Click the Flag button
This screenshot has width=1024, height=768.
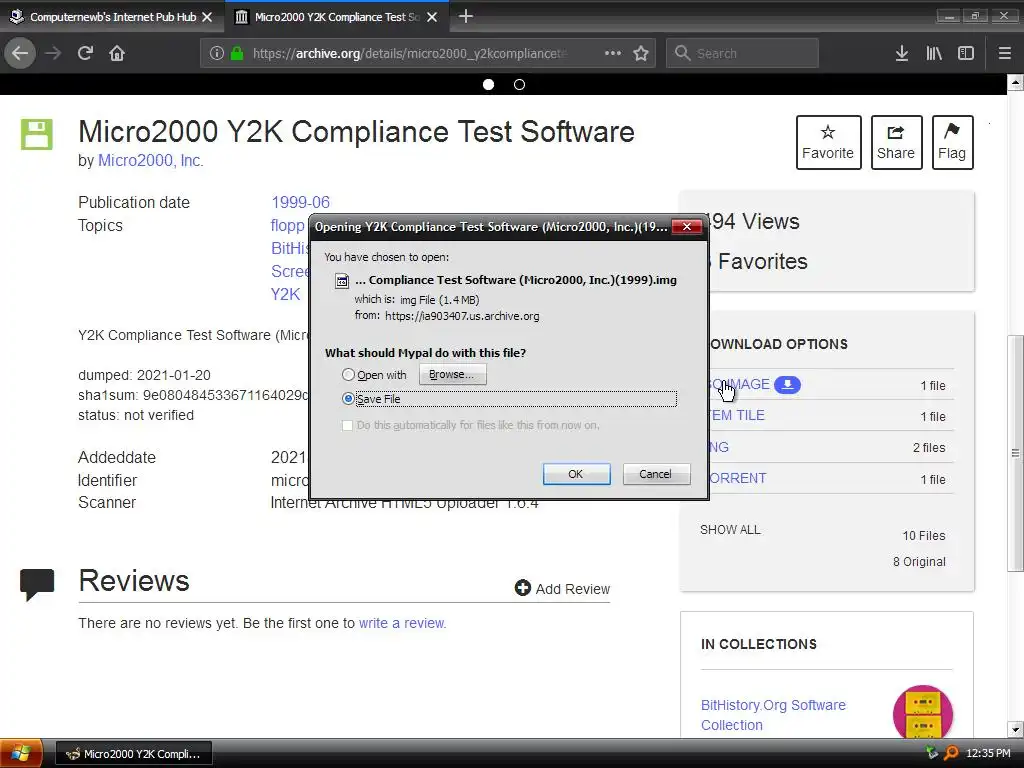click(953, 142)
